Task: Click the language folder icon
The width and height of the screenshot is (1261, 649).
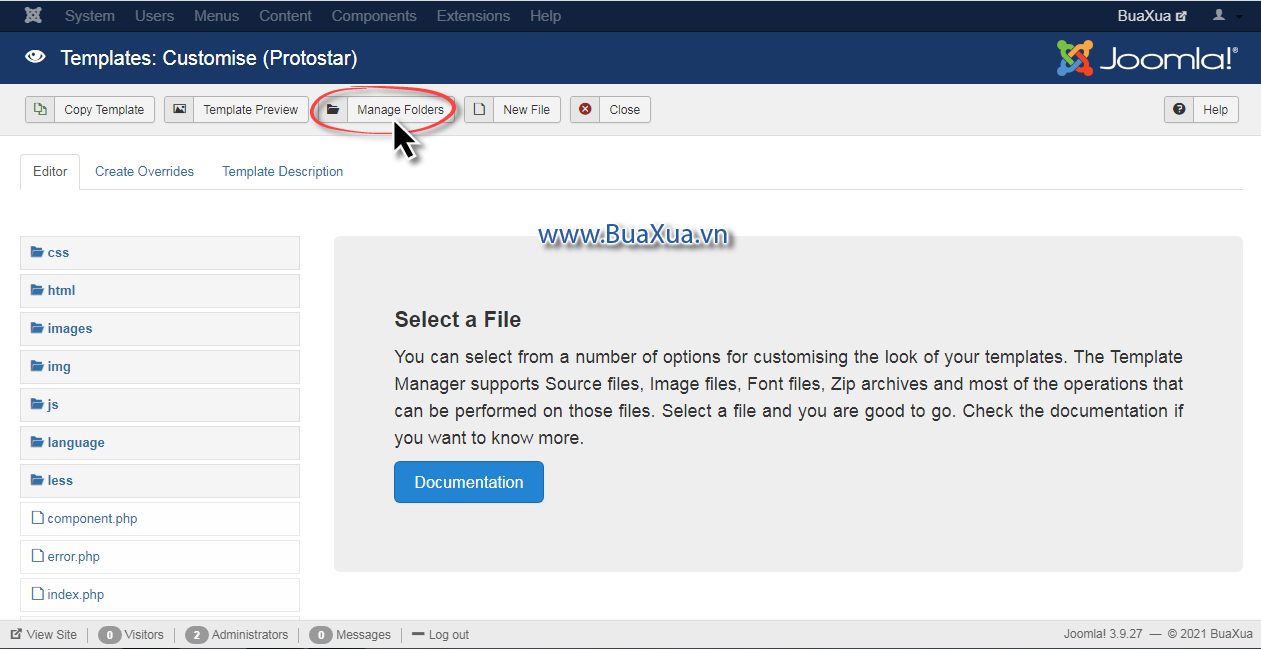Action: click(x=38, y=442)
